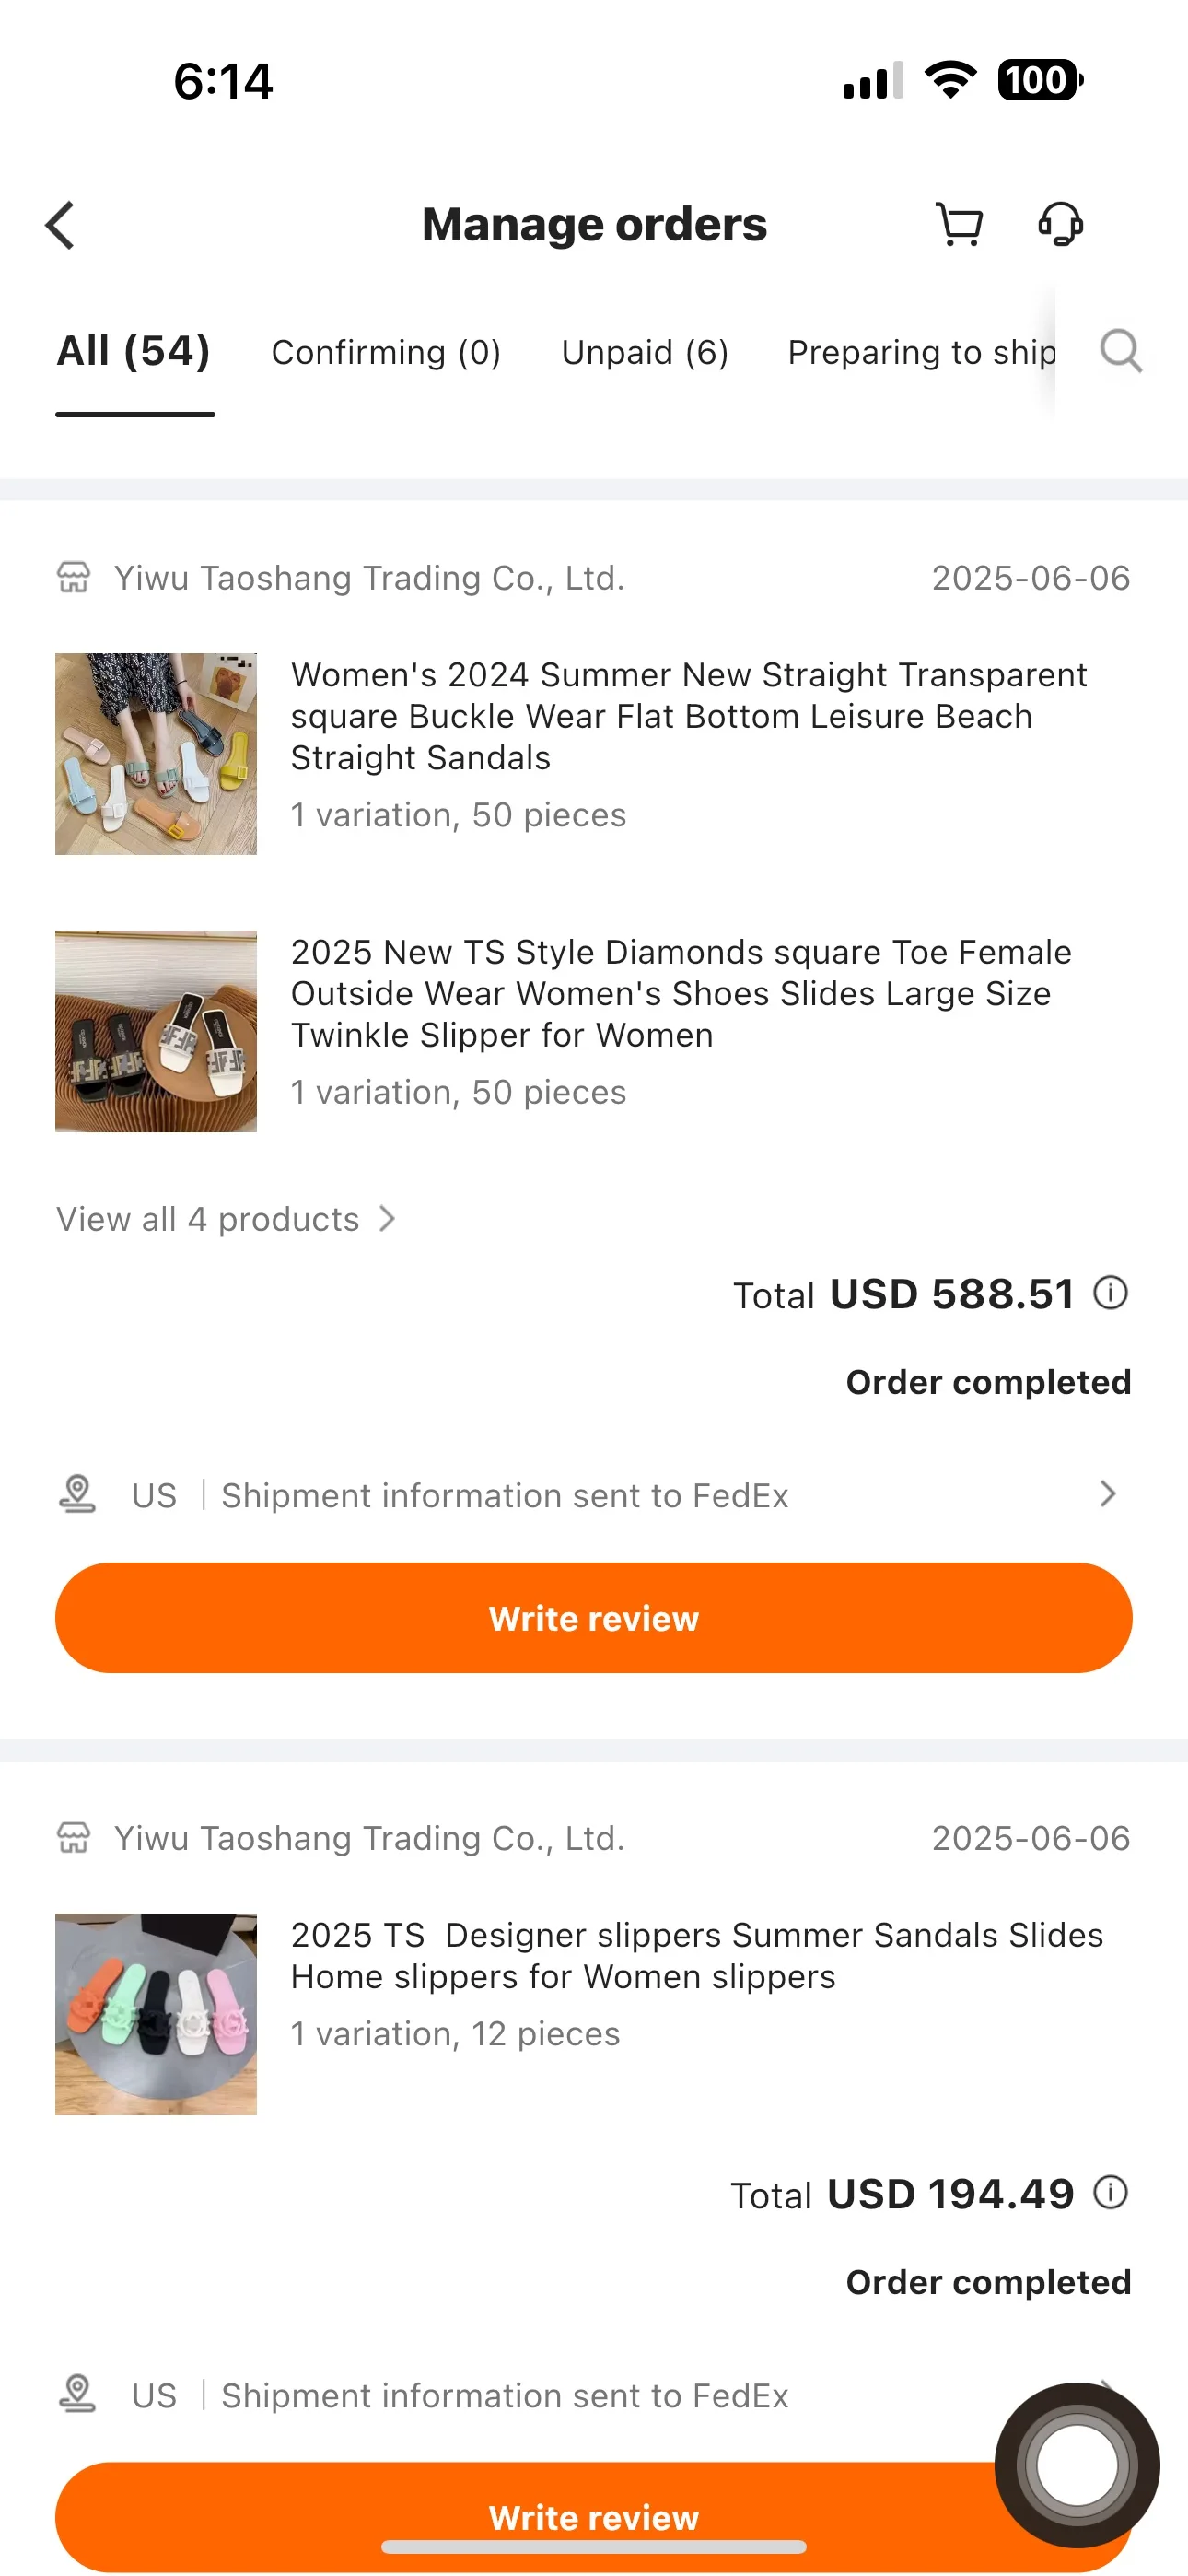This screenshot has height=2576, width=1188.
Task: Switch to the Unpaid (6) tab
Action: [x=644, y=352]
